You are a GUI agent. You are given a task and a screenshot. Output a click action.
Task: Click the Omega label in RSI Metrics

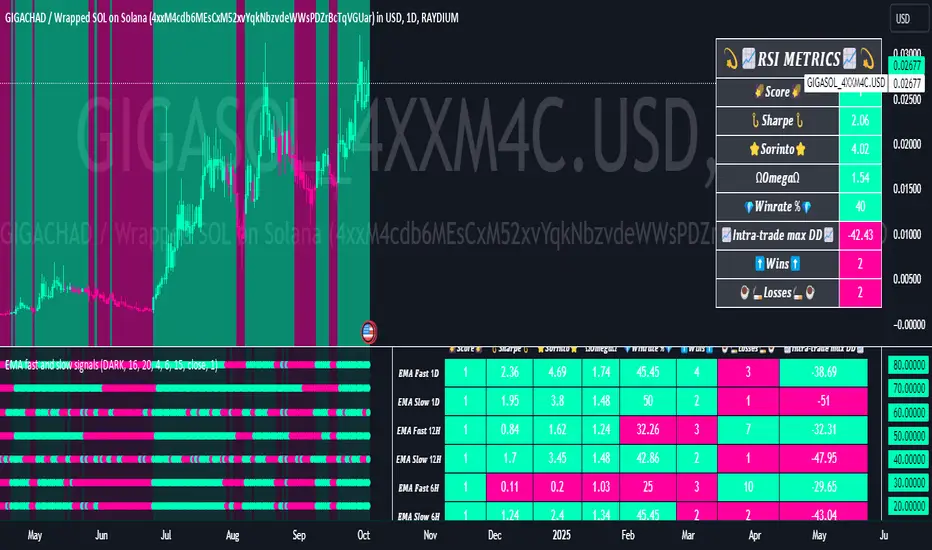[x=777, y=178]
